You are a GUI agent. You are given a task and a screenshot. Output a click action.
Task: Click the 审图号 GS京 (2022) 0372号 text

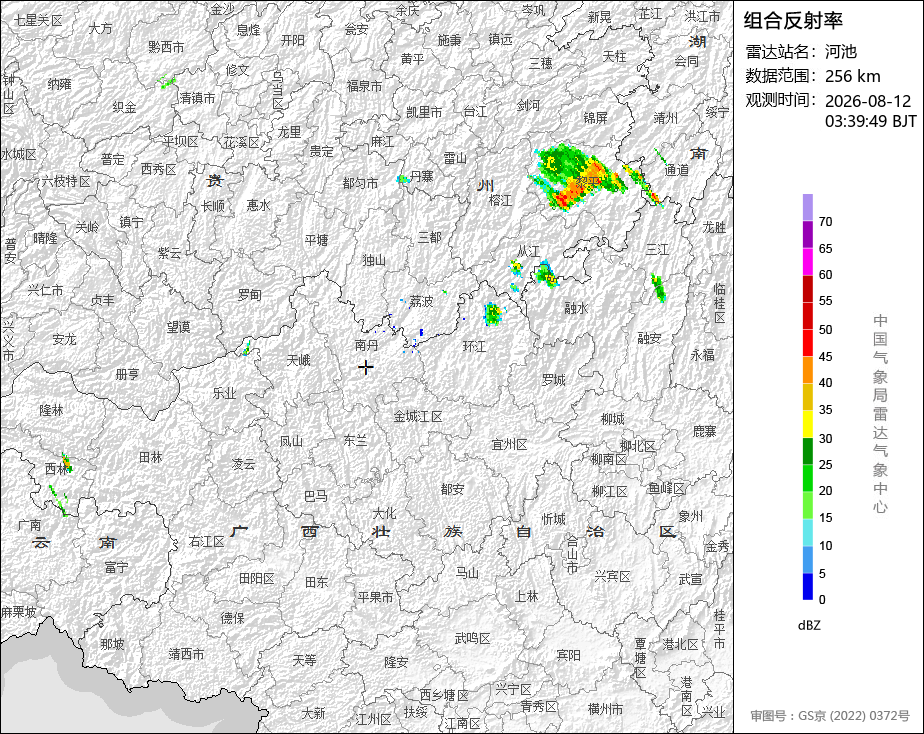click(830, 716)
